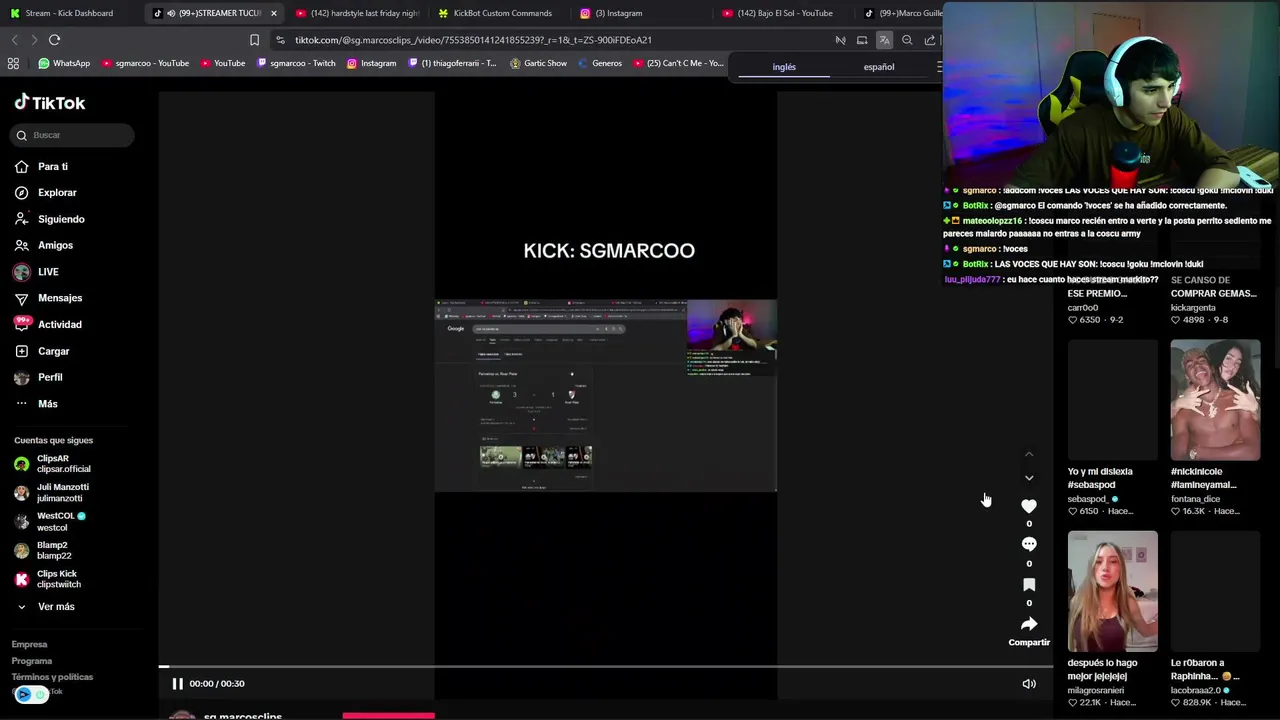The width and height of the screenshot is (1280, 720).
Task: Go to the next video arrow
Action: [x=1029, y=478]
